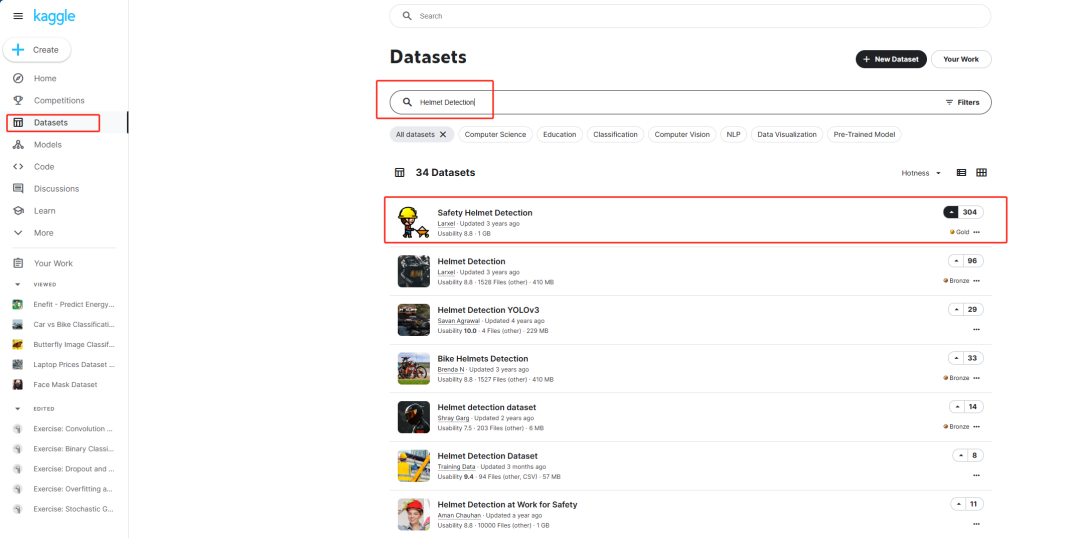Upvote the Helmet Detection YOLOv3 dataset

coord(957,309)
